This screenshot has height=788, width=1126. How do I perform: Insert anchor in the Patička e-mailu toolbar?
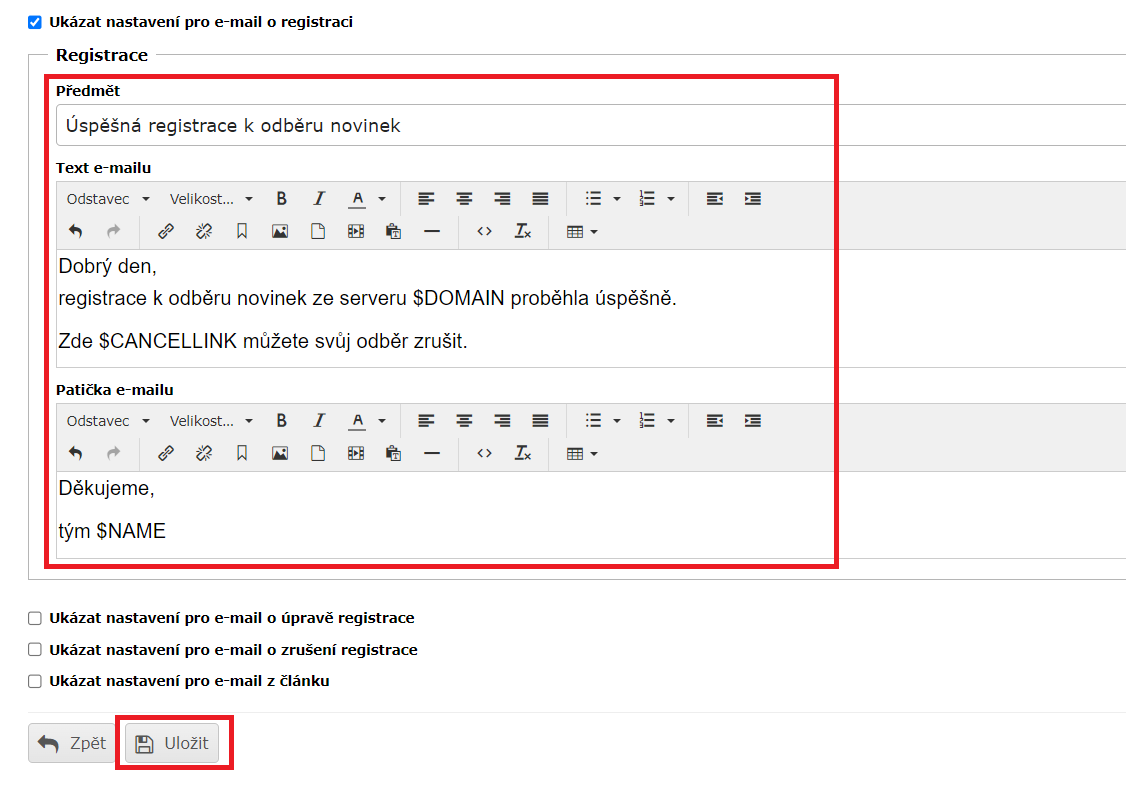[x=242, y=454]
